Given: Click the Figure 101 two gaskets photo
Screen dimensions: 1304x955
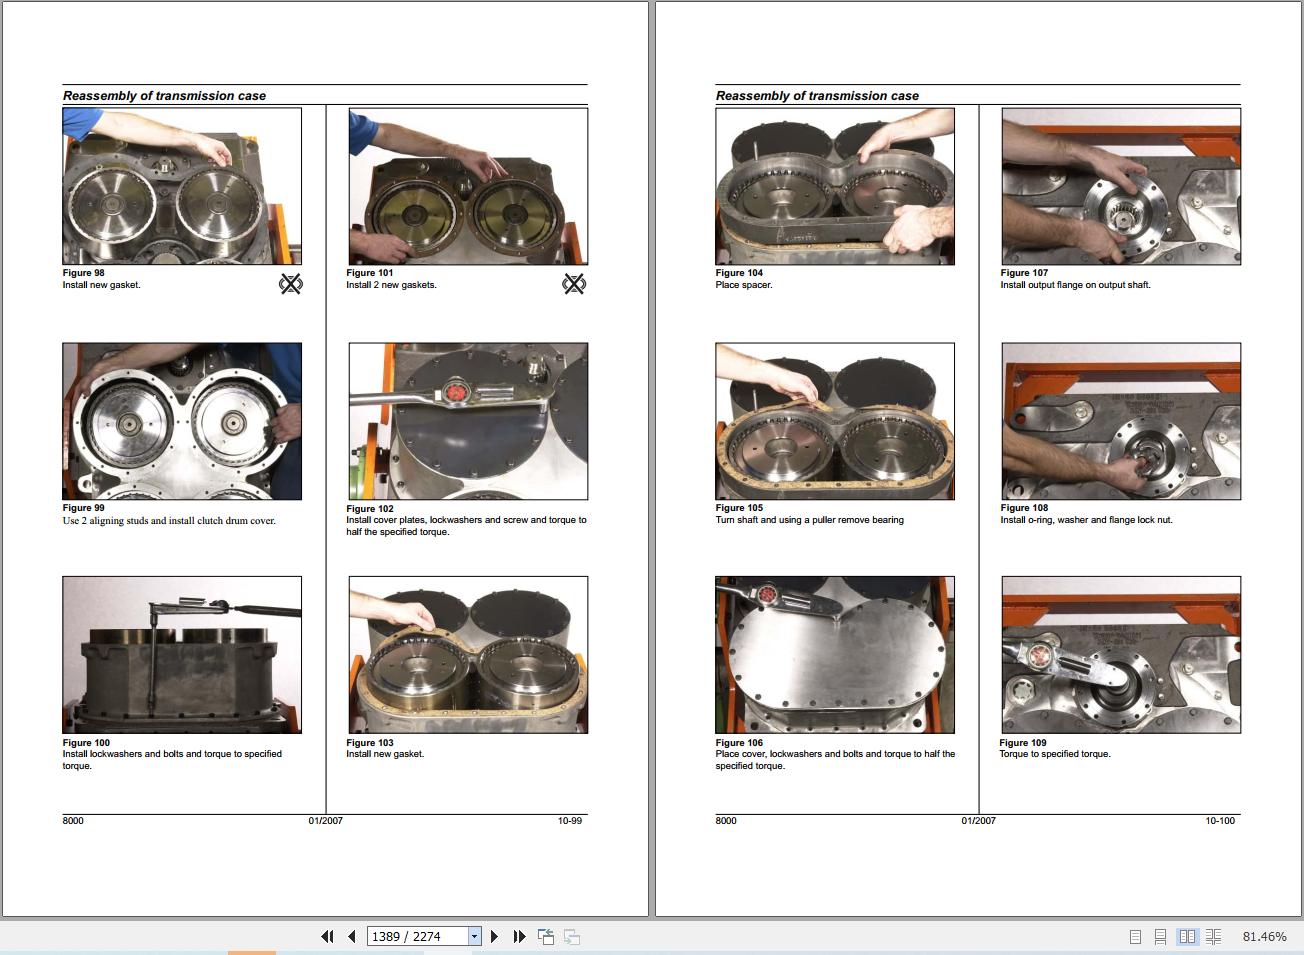Looking at the screenshot, I should point(468,186).
